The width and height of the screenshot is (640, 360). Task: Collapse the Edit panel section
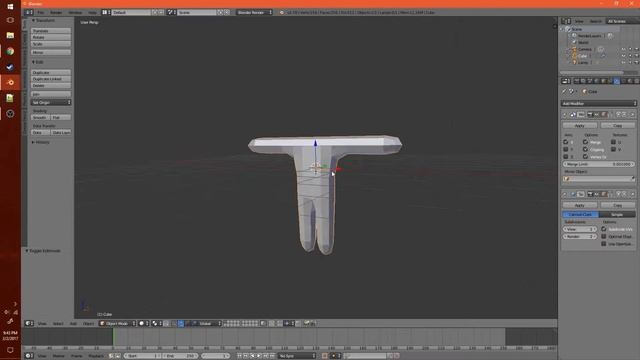click(x=38, y=62)
